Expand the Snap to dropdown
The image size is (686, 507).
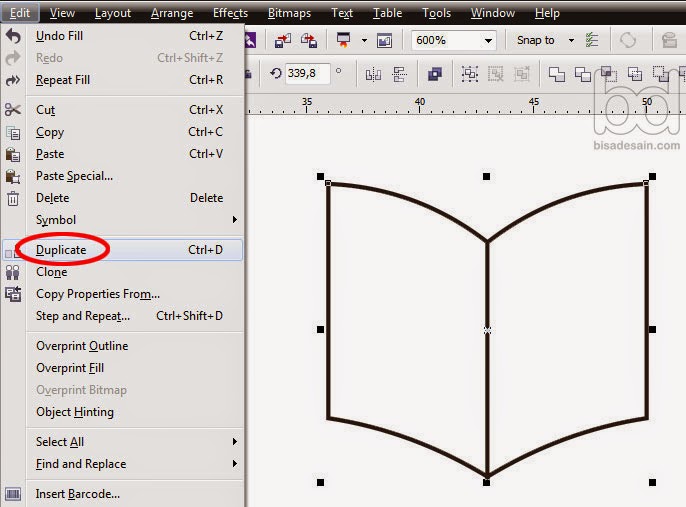571,41
